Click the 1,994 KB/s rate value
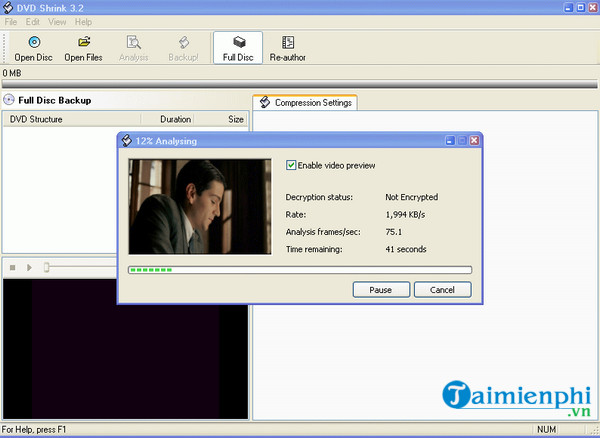 coord(405,215)
